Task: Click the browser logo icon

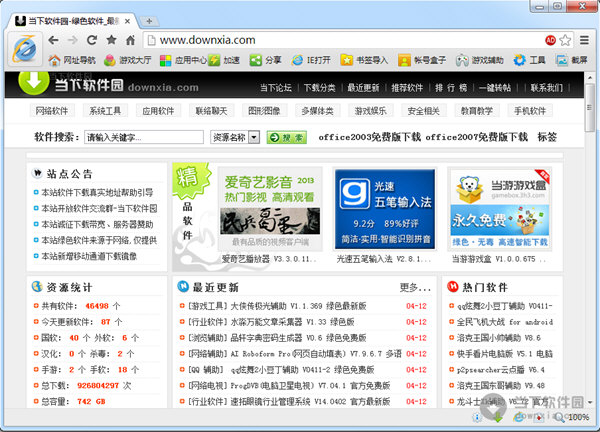Action: (x=24, y=49)
